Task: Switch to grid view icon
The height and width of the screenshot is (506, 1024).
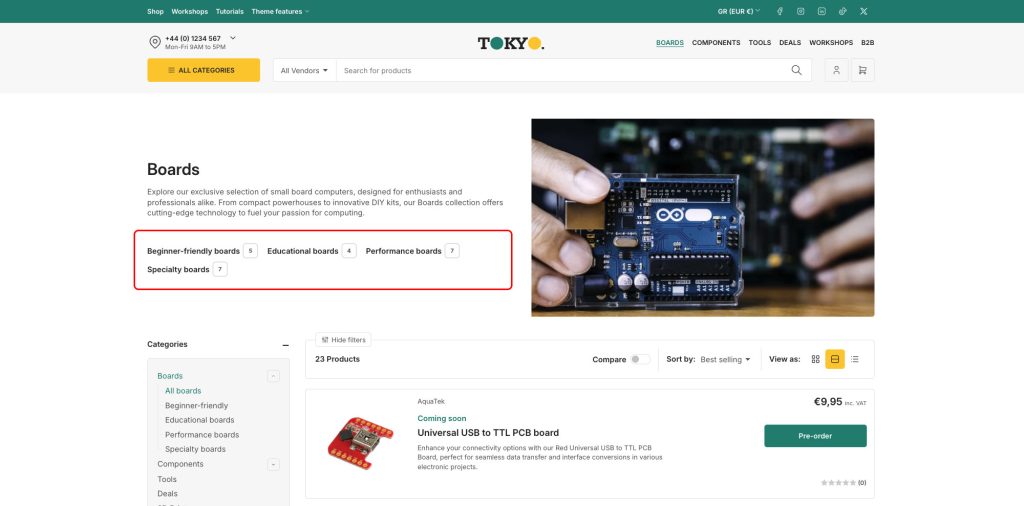Action: point(815,359)
